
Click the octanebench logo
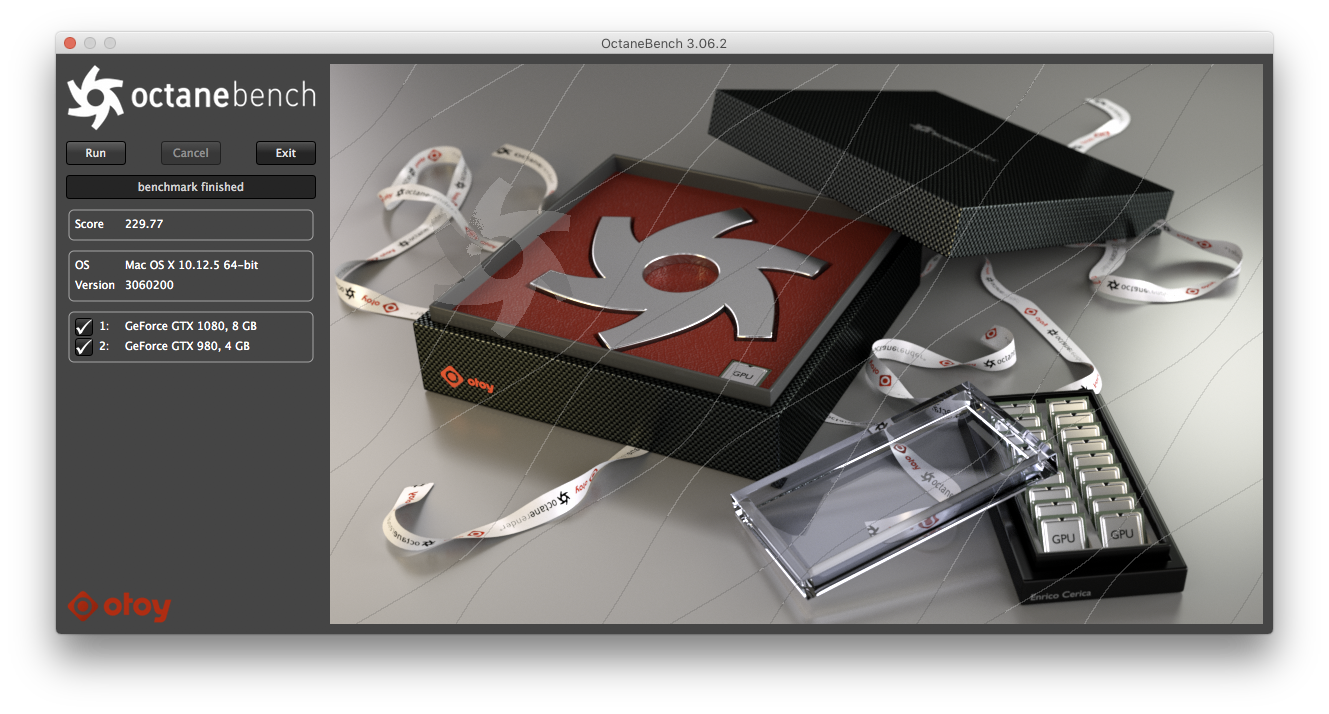tap(191, 97)
